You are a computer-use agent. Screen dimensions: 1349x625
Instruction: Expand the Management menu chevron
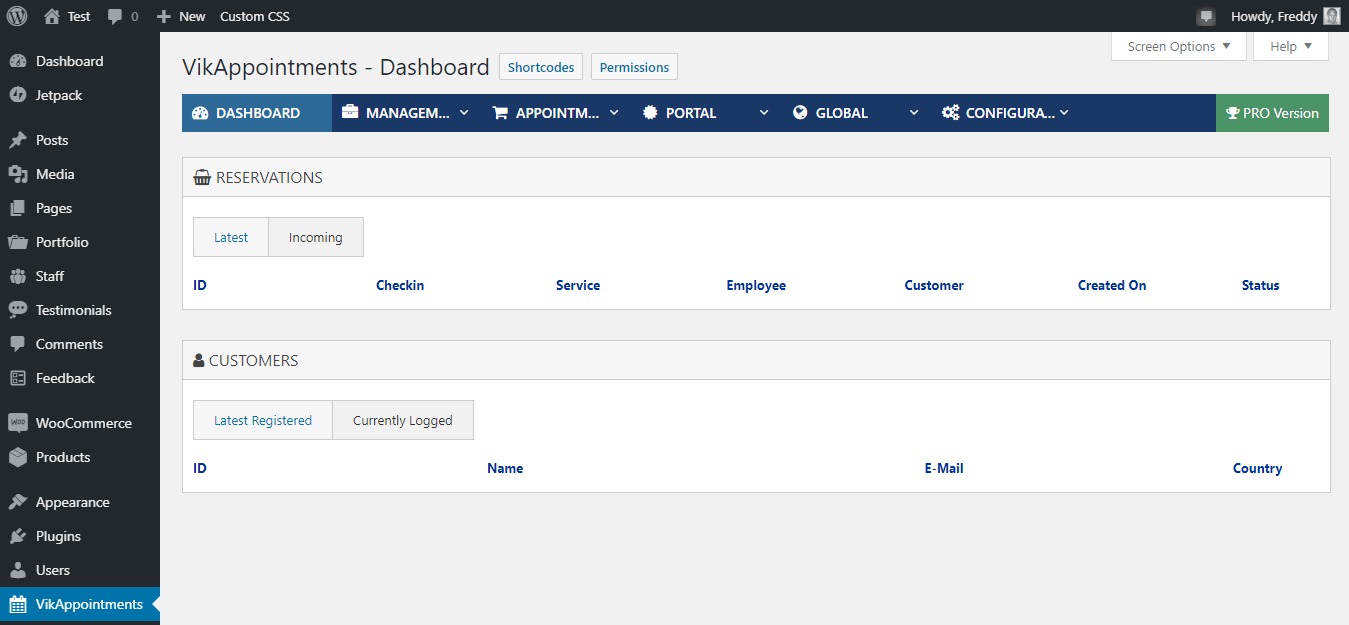click(x=464, y=113)
